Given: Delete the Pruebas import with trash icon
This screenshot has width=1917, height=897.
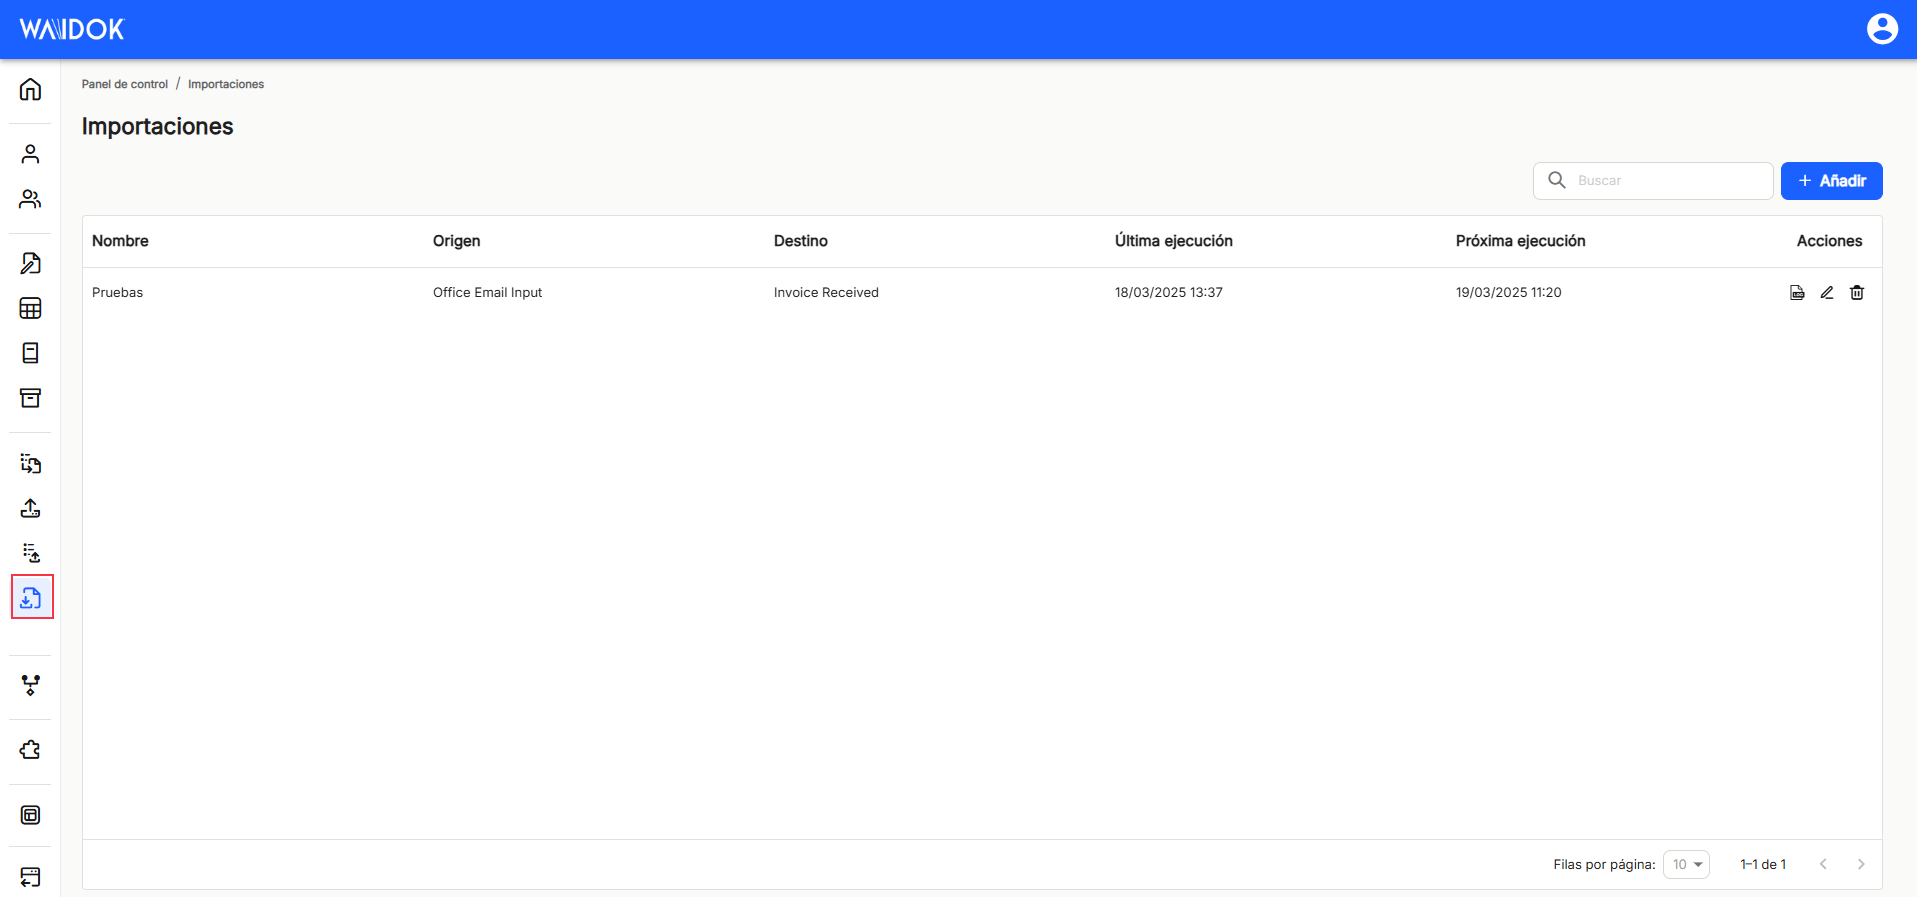Looking at the screenshot, I should (x=1857, y=292).
